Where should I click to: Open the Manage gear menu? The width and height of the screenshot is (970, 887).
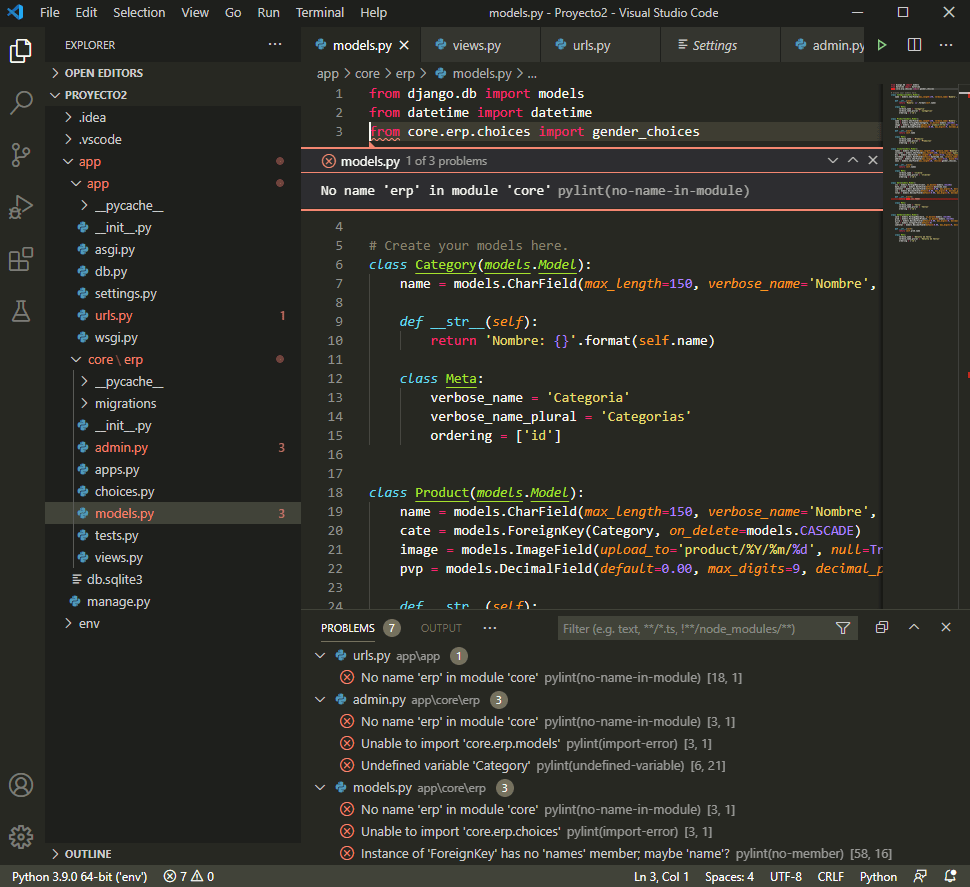[21, 837]
